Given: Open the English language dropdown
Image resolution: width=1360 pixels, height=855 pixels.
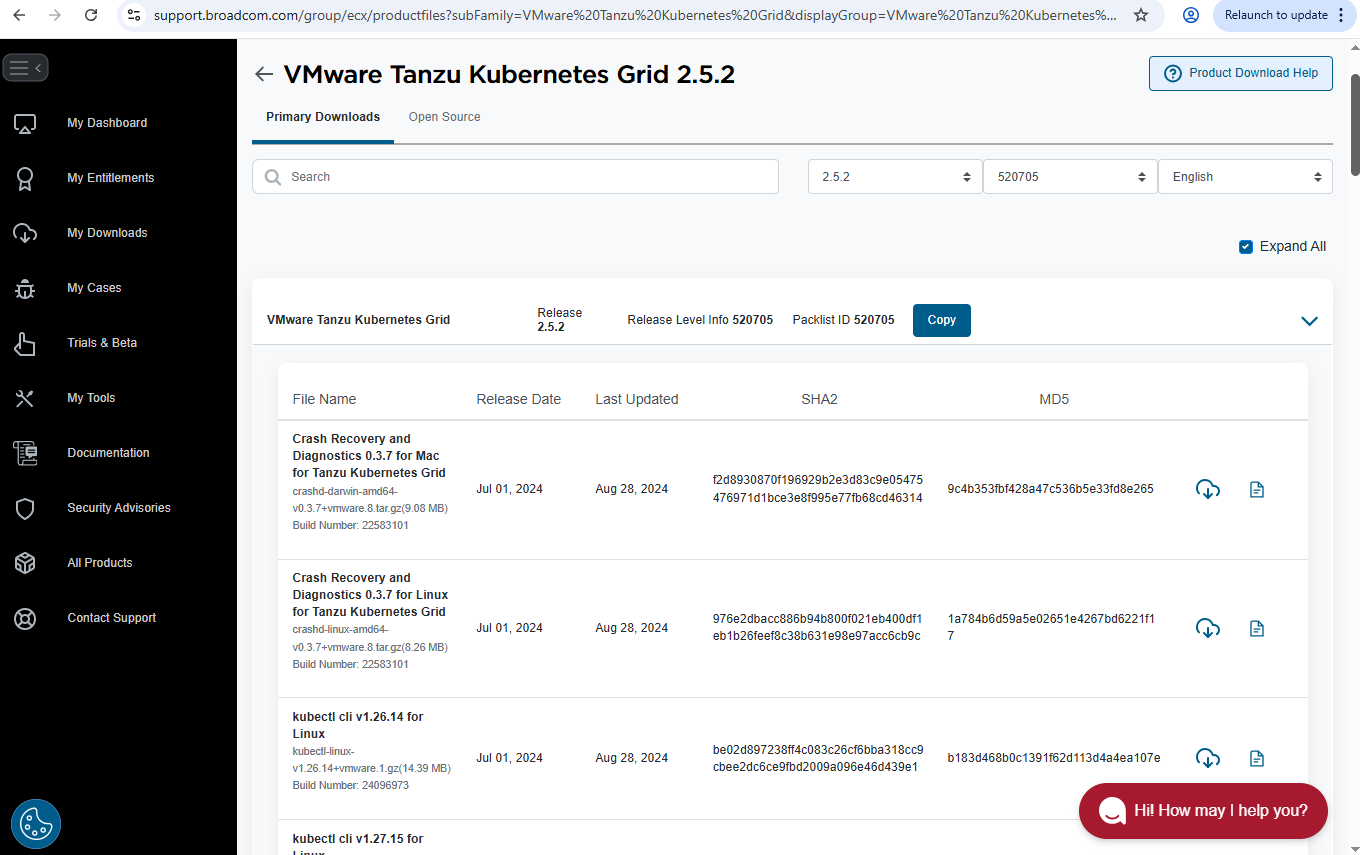Looking at the screenshot, I should click(1245, 177).
